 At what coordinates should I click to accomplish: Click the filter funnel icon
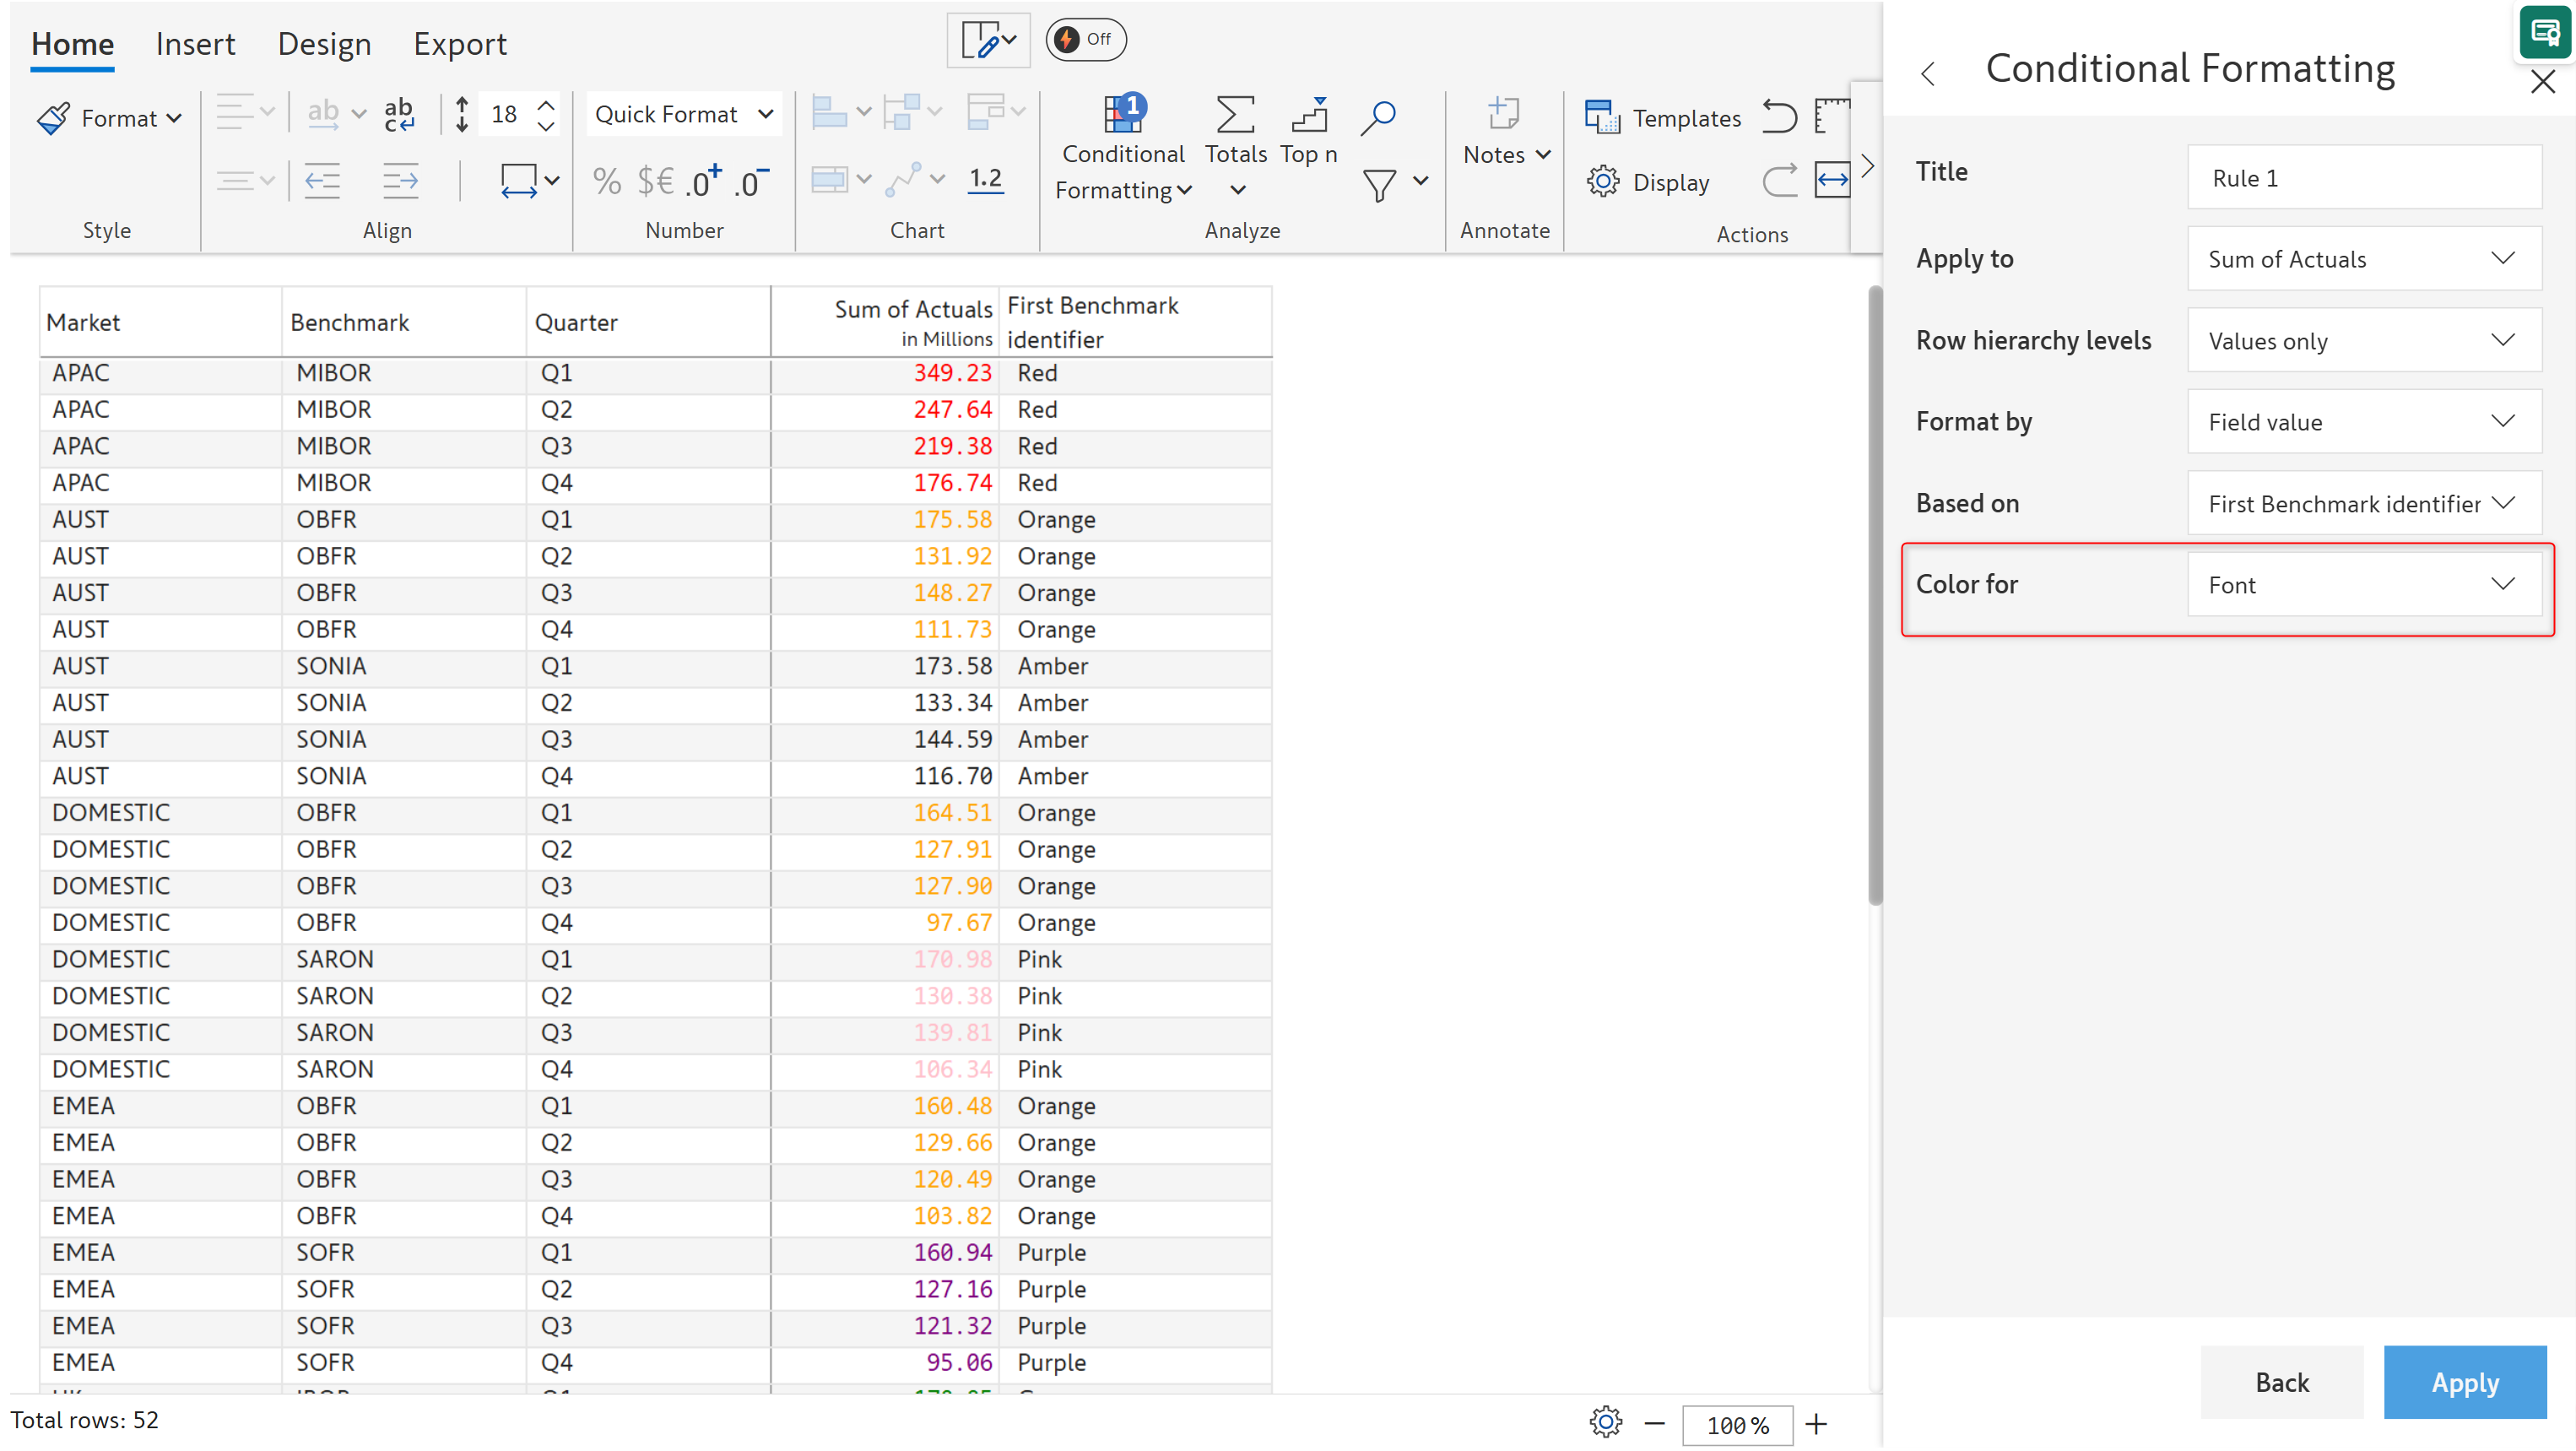click(x=1379, y=184)
